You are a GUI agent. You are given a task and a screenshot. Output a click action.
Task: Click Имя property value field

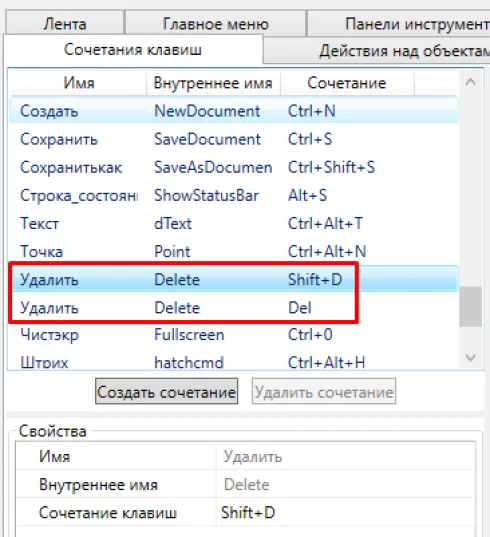point(346,456)
